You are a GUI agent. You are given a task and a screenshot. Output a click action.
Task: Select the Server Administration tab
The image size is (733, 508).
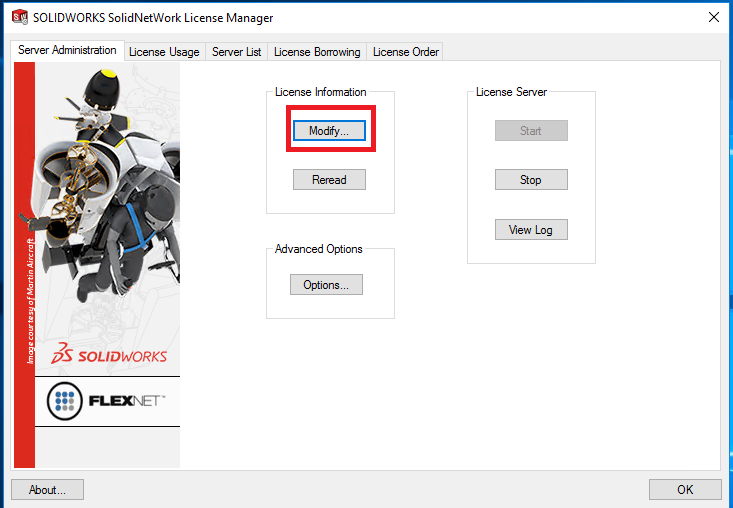click(67, 50)
